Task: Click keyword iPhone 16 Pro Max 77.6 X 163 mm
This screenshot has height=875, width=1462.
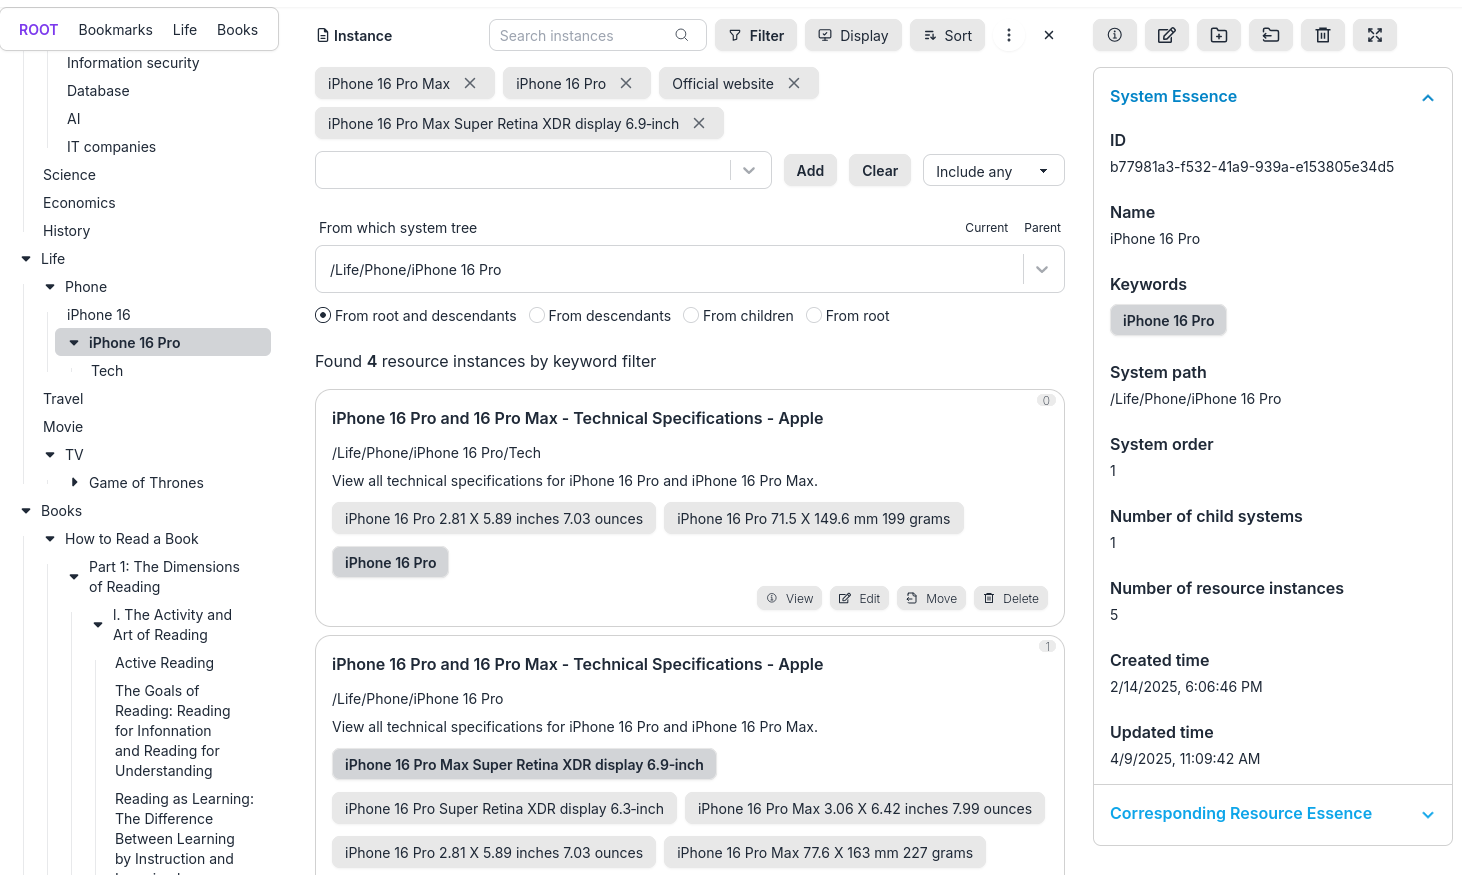Action: [x=825, y=852]
